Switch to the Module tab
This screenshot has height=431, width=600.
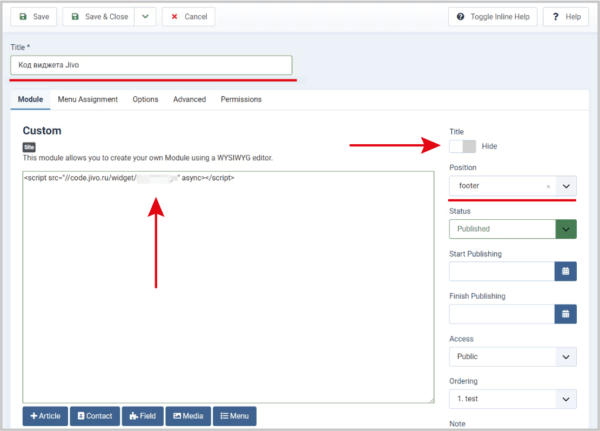(x=30, y=100)
